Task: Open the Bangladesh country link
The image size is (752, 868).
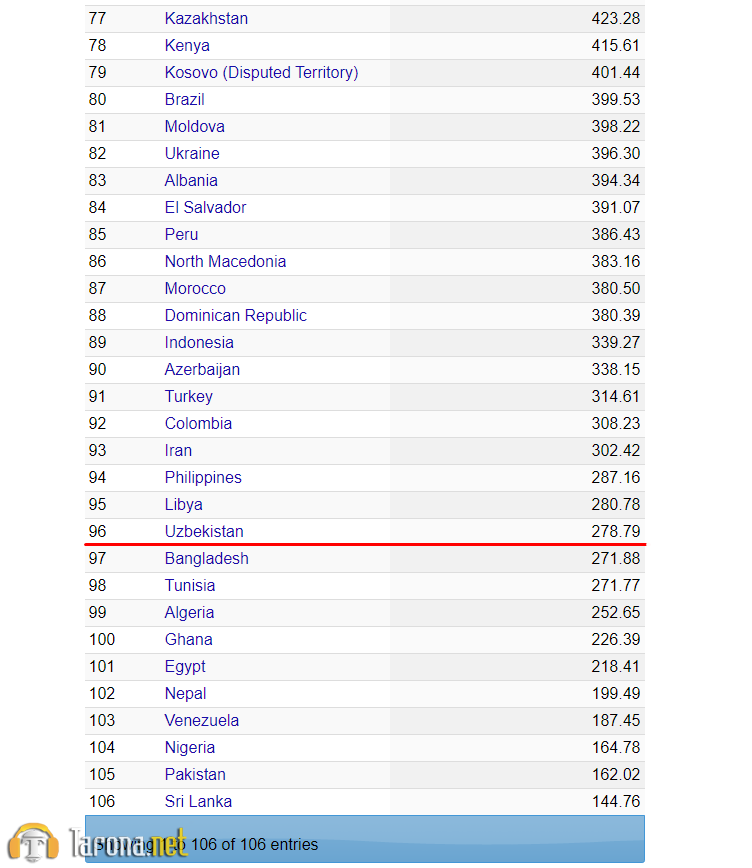Action: pyautogui.click(x=206, y=559)
